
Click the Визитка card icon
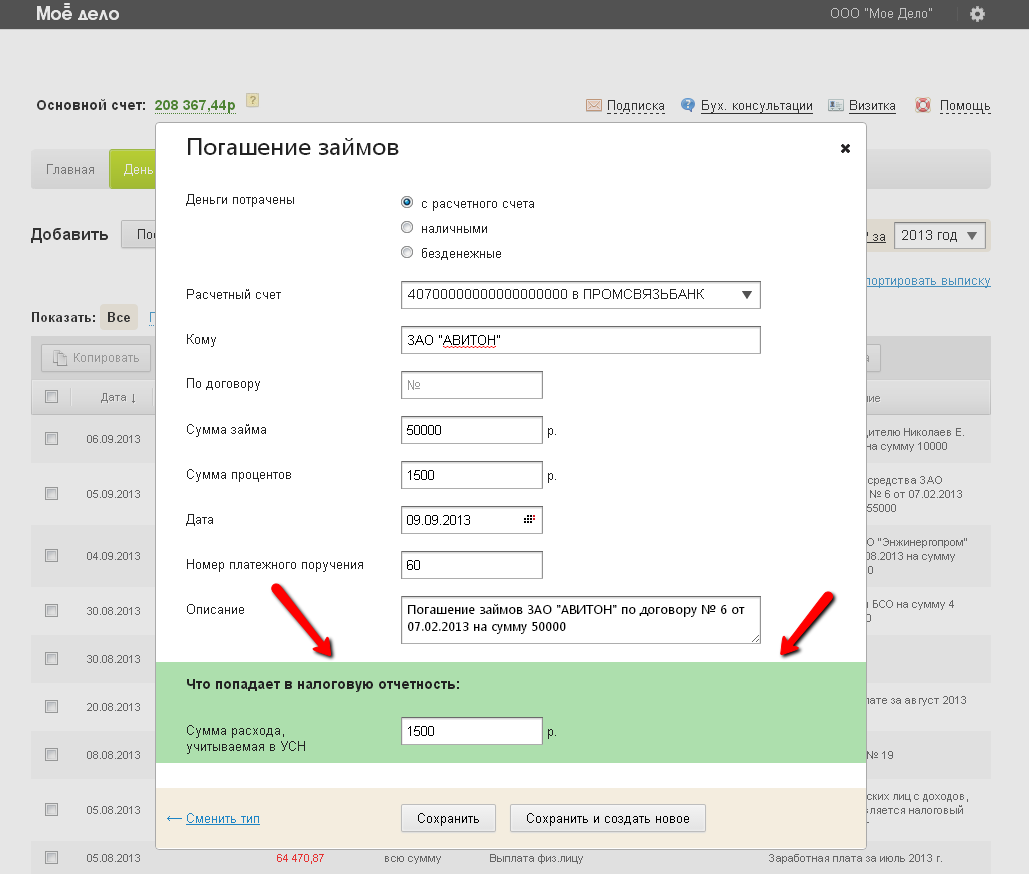835,105
